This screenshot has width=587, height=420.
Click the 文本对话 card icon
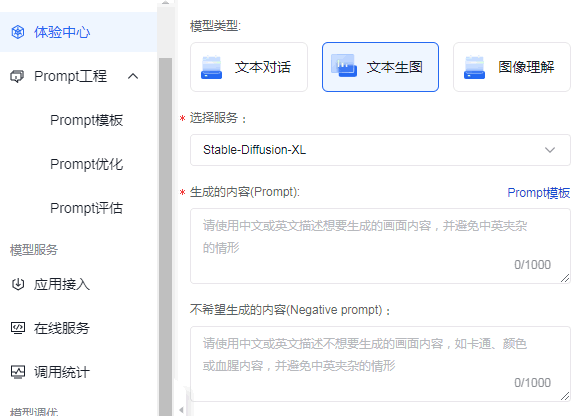click(x=212, y=67)
